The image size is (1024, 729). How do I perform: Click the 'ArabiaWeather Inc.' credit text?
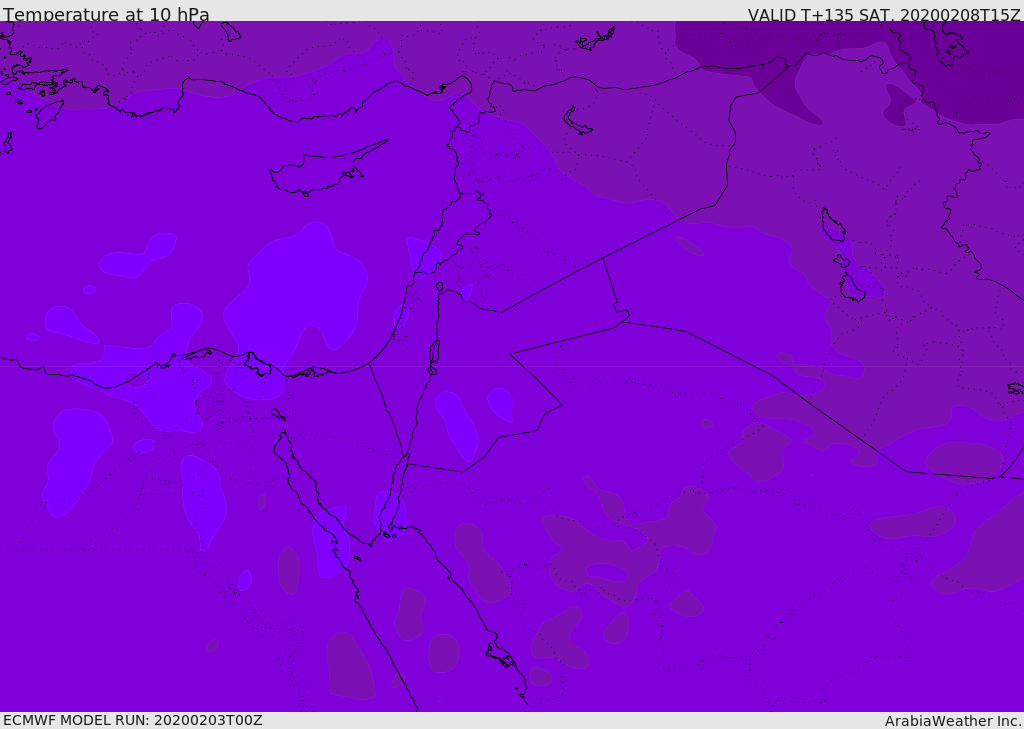coord(954,721)
